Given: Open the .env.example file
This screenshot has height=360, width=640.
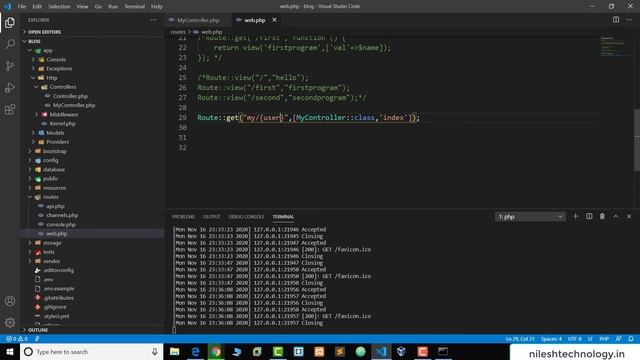Looking at the screenshot, I should pyautogui.click(x=58, y=289).
